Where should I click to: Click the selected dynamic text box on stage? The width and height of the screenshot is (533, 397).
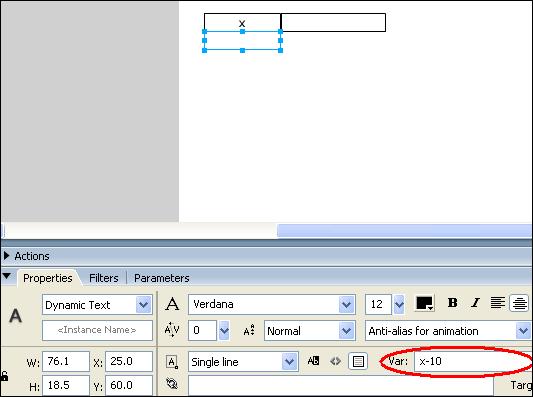pyautogui.click(x=242, y=41)
